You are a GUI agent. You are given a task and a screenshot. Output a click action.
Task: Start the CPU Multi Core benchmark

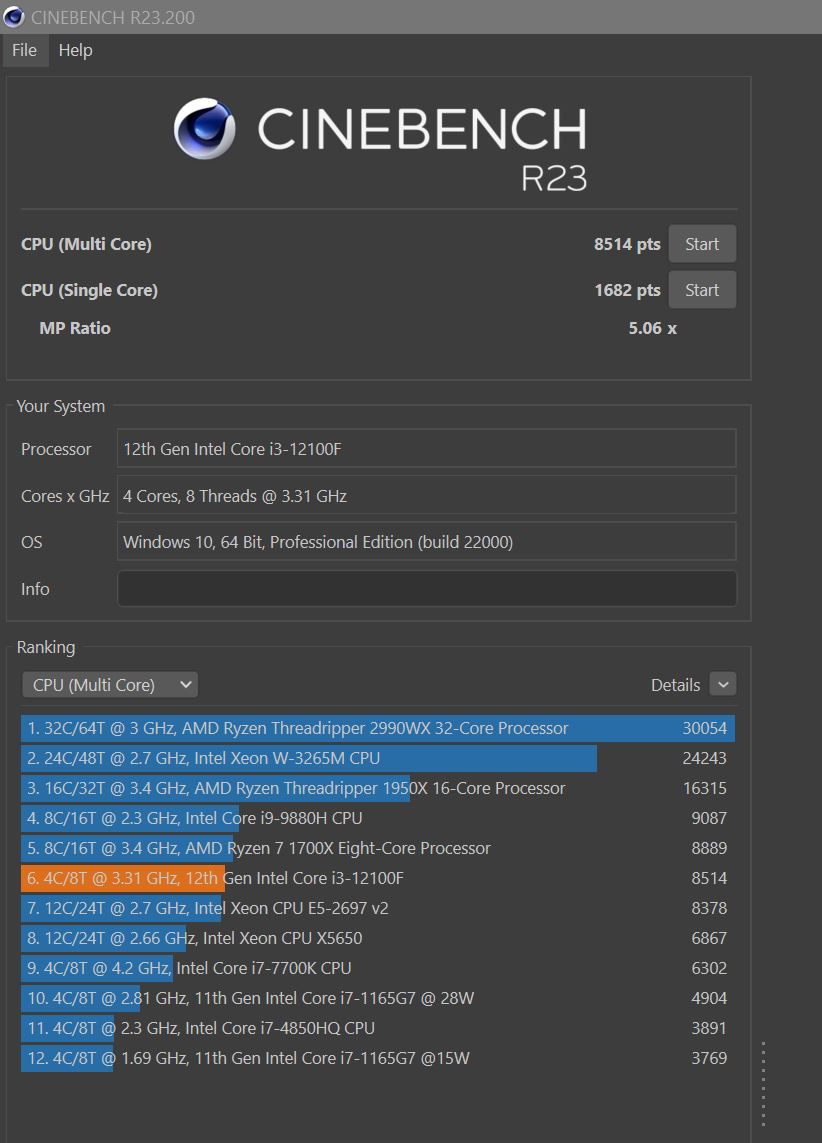[x=701, y=244]
